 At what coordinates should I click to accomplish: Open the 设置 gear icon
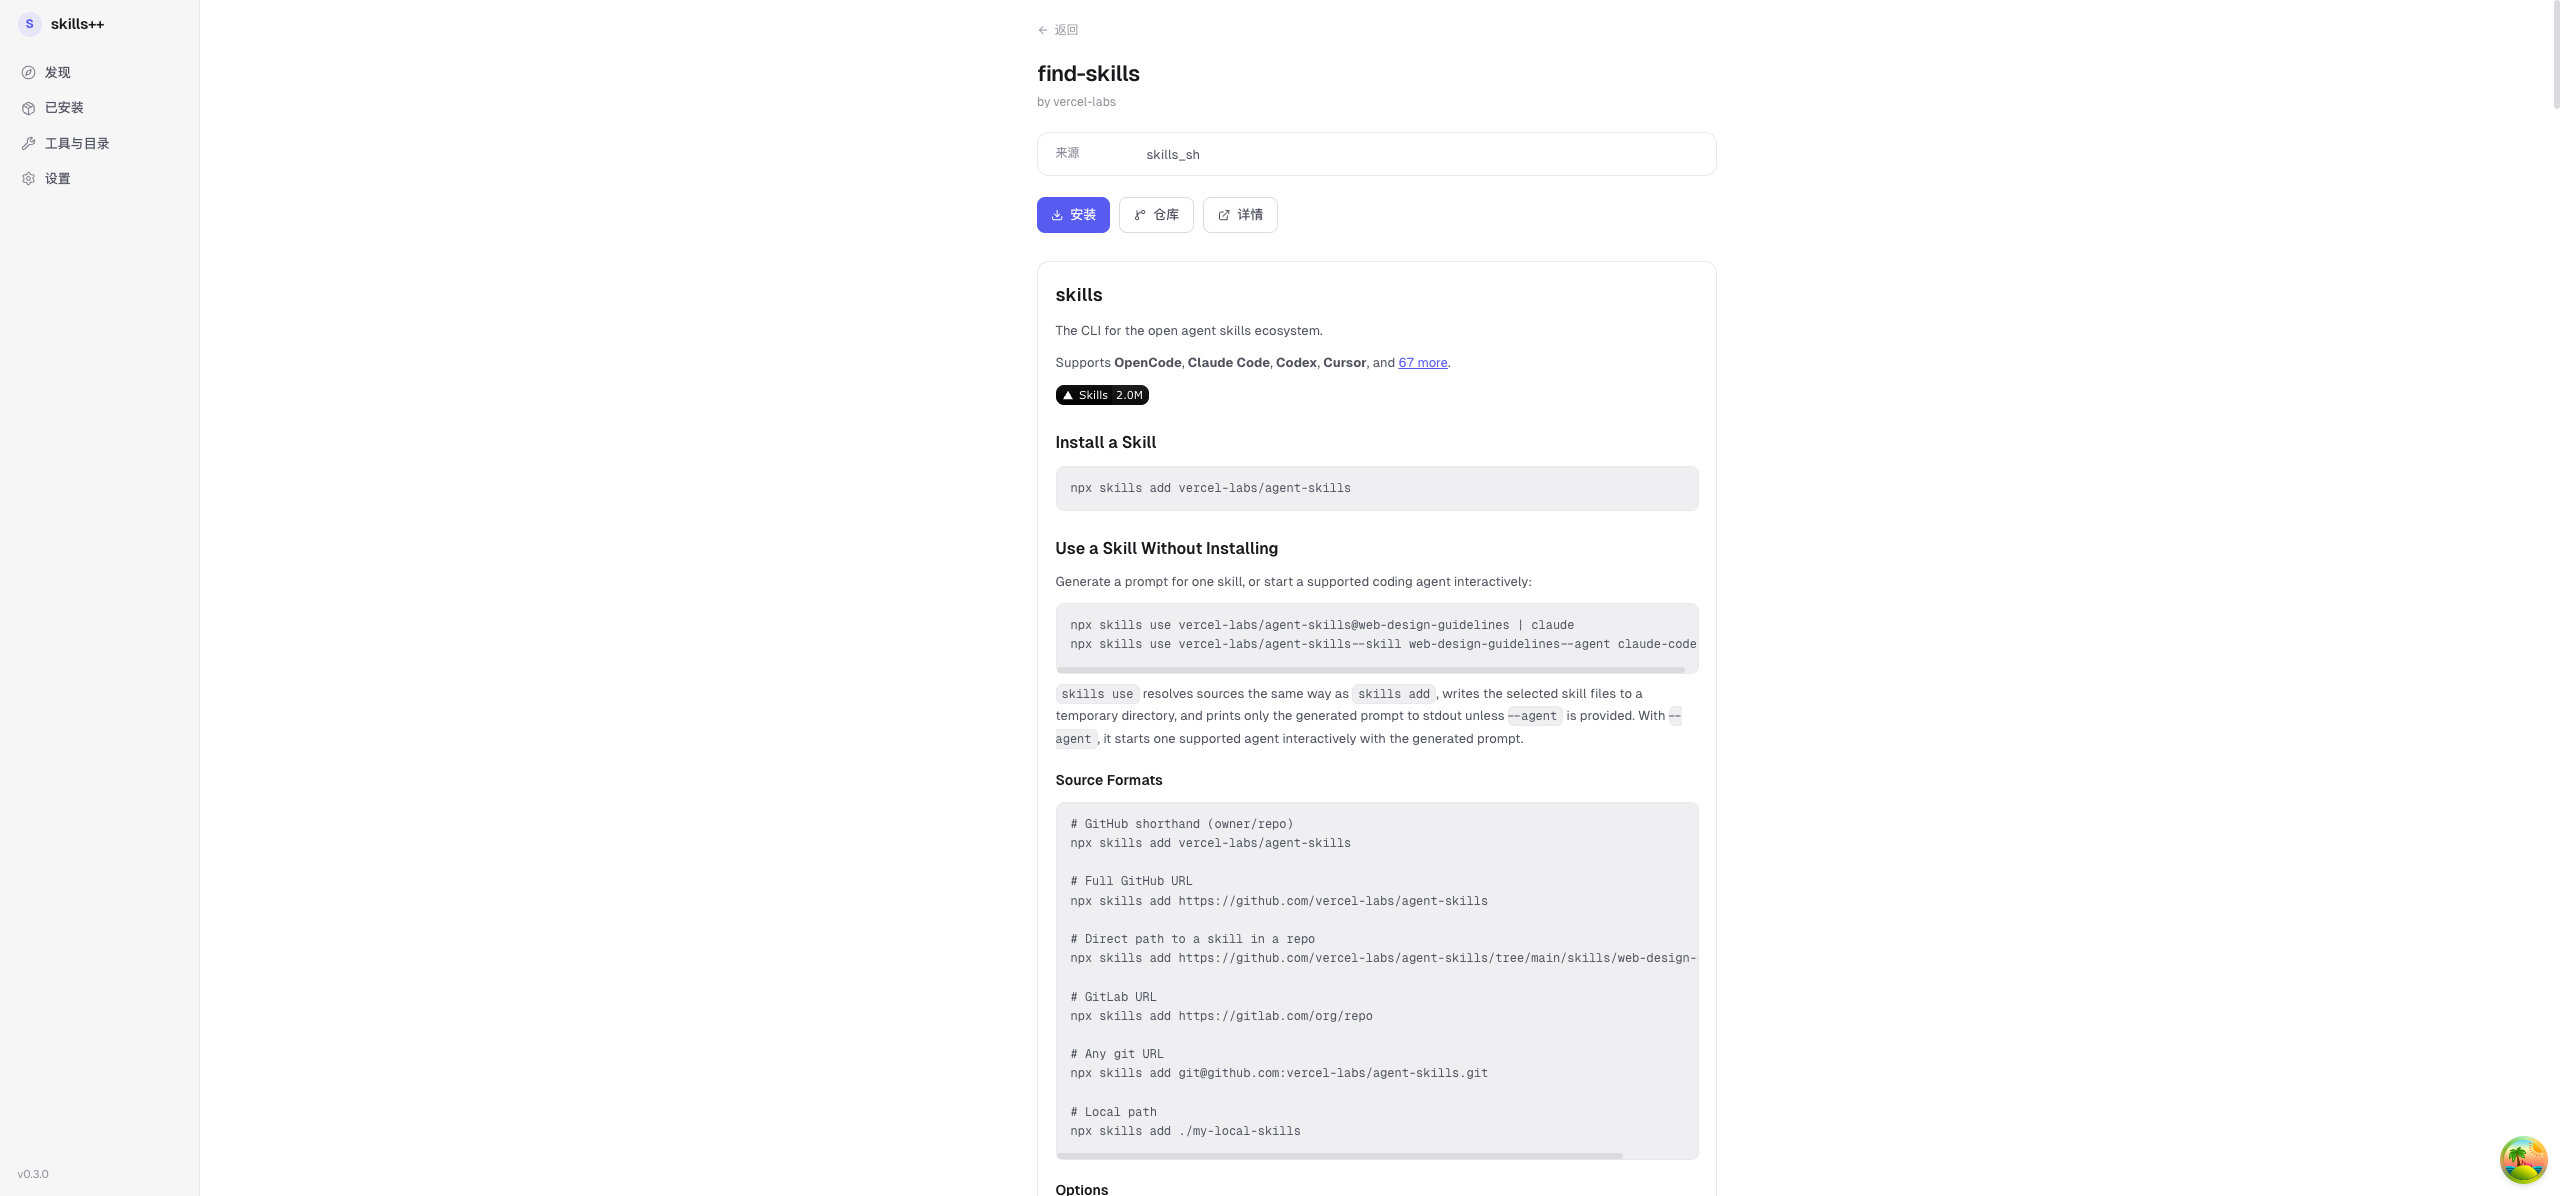coord(29,179)
